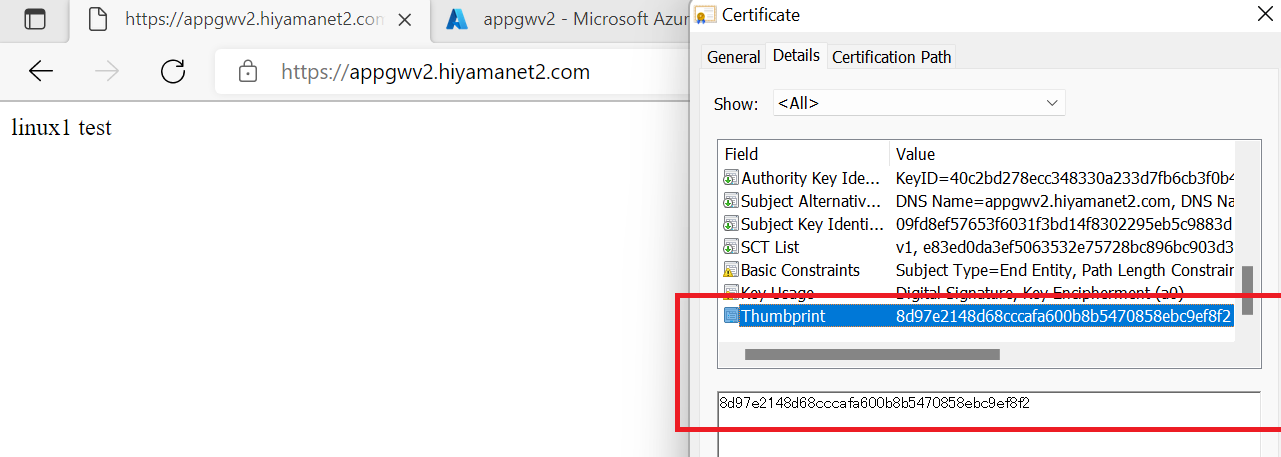Click the Azure logo on second tab
Viewport: 1281px width, 457px height.
[458, 19]
